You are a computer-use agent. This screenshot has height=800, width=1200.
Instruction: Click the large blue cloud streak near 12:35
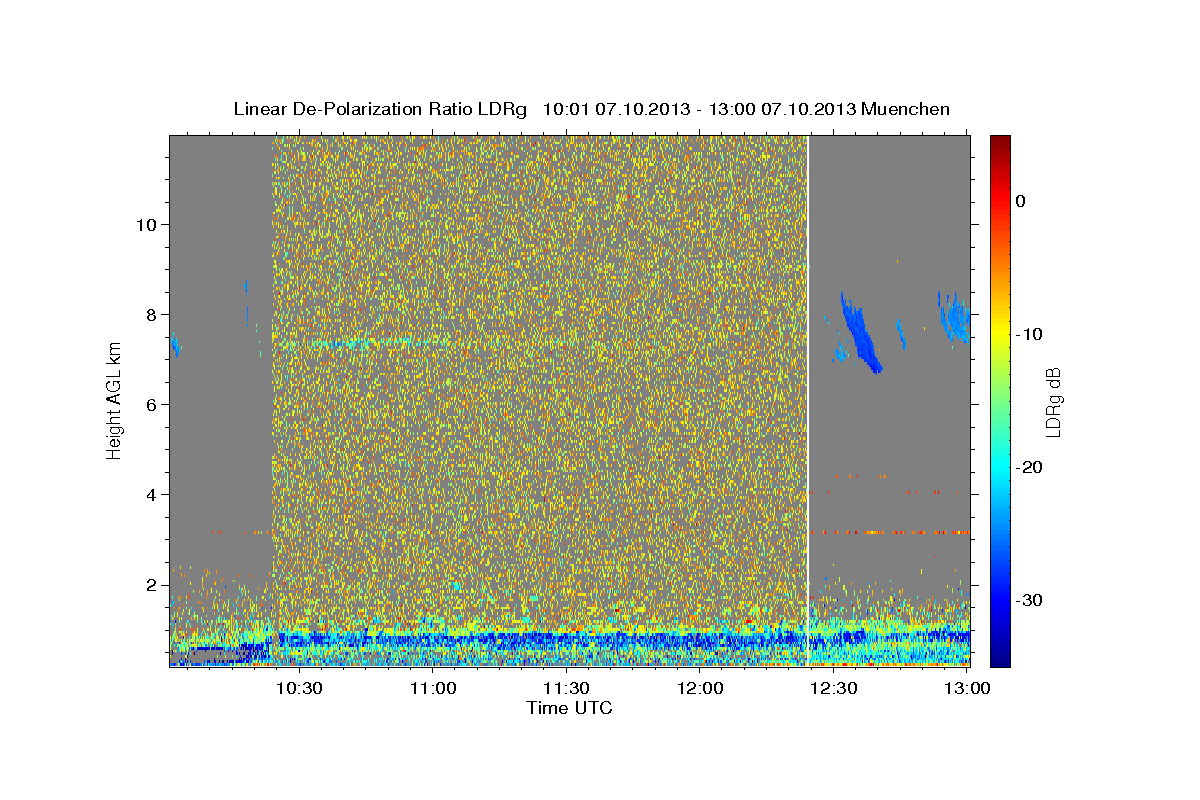(860, 335)
